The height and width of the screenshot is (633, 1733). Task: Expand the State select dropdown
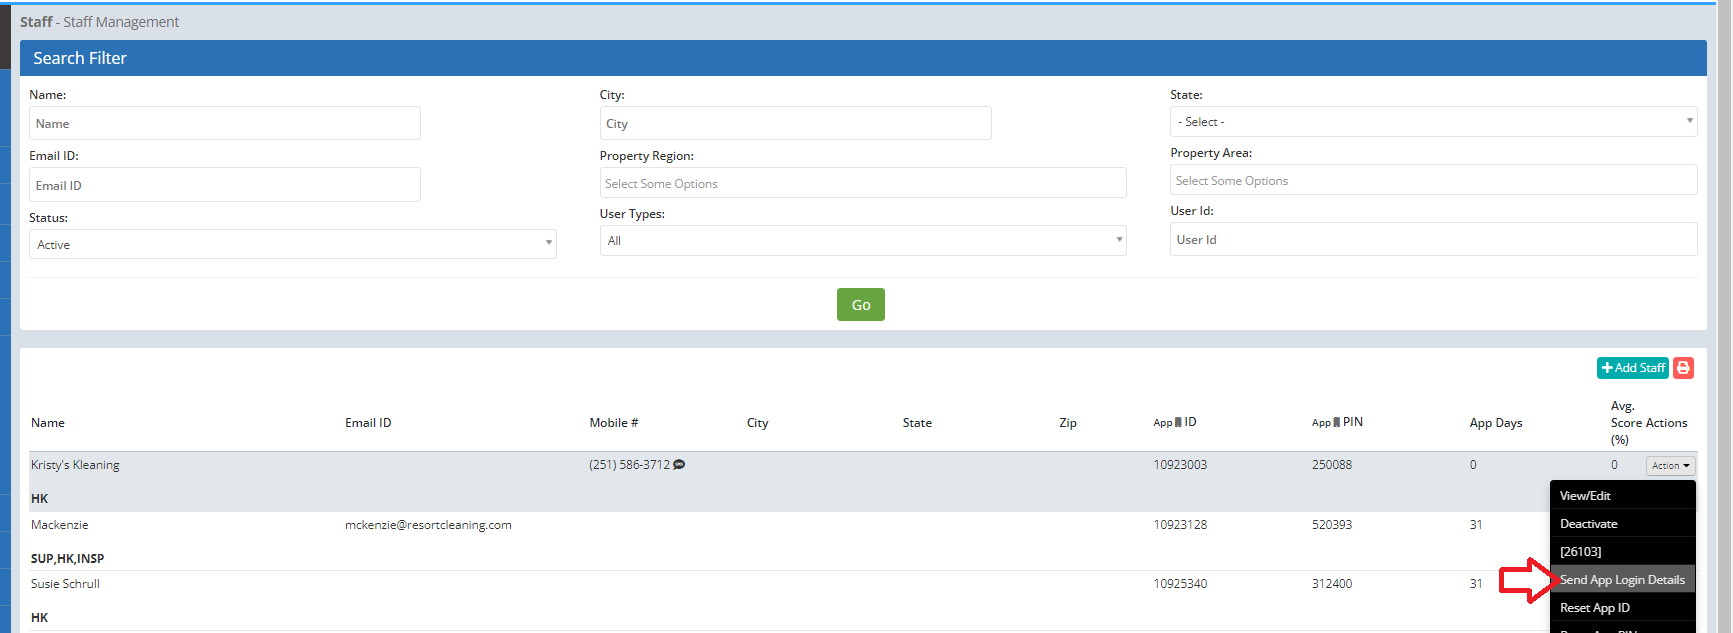pyautogui.click(x=1432, y=122)
